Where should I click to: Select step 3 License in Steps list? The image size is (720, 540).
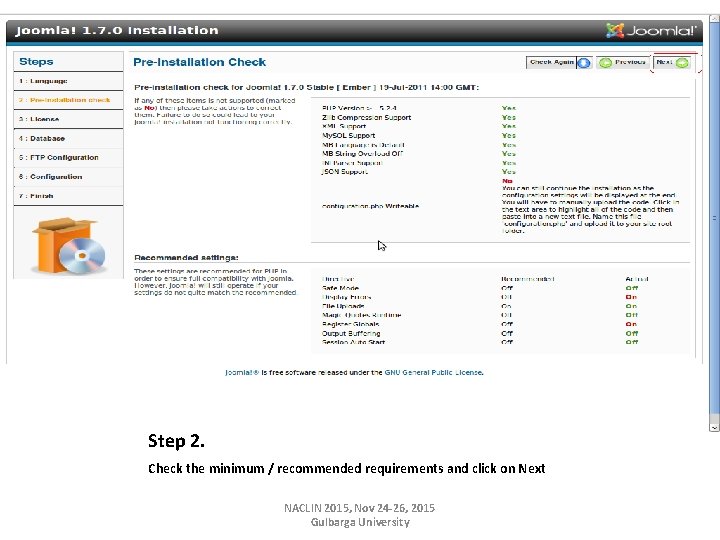click(68, 119)
